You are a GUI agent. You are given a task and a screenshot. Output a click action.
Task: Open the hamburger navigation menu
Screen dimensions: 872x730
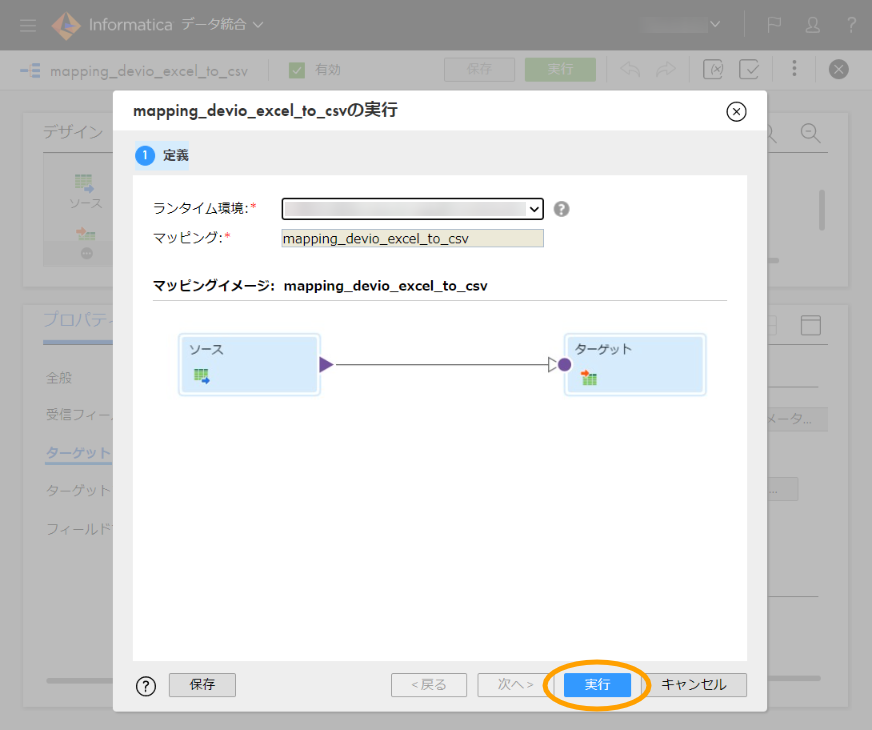[28, 24]
